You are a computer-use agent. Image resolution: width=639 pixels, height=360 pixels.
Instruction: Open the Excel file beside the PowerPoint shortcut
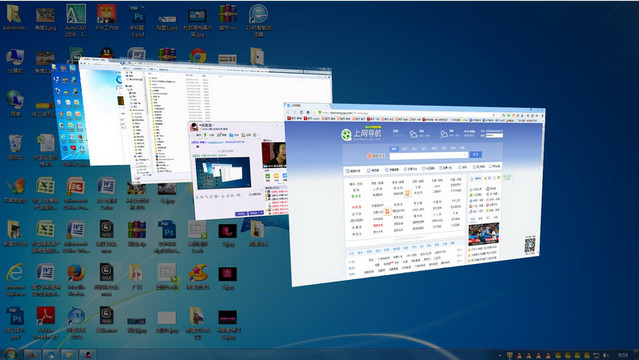coord(45,193)
